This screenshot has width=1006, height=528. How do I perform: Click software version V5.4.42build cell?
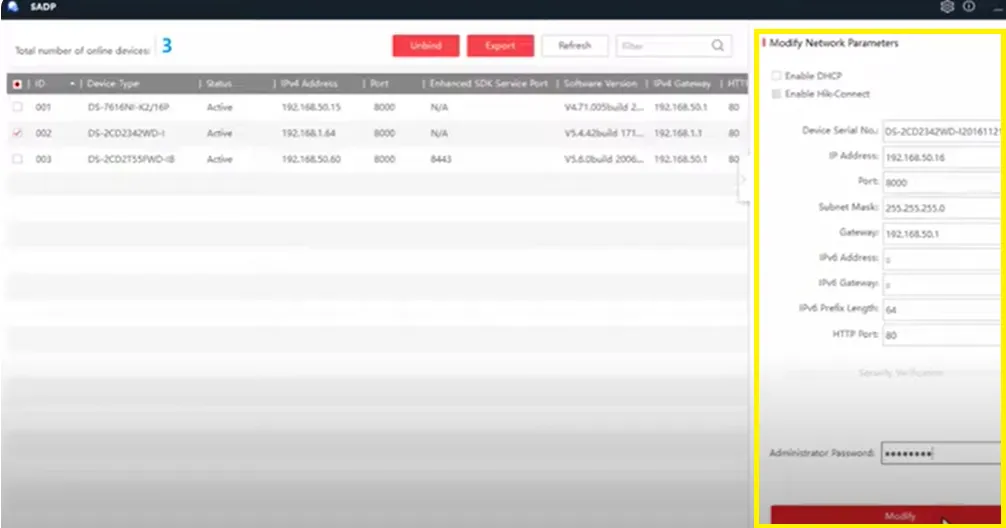tap(604, 133)
